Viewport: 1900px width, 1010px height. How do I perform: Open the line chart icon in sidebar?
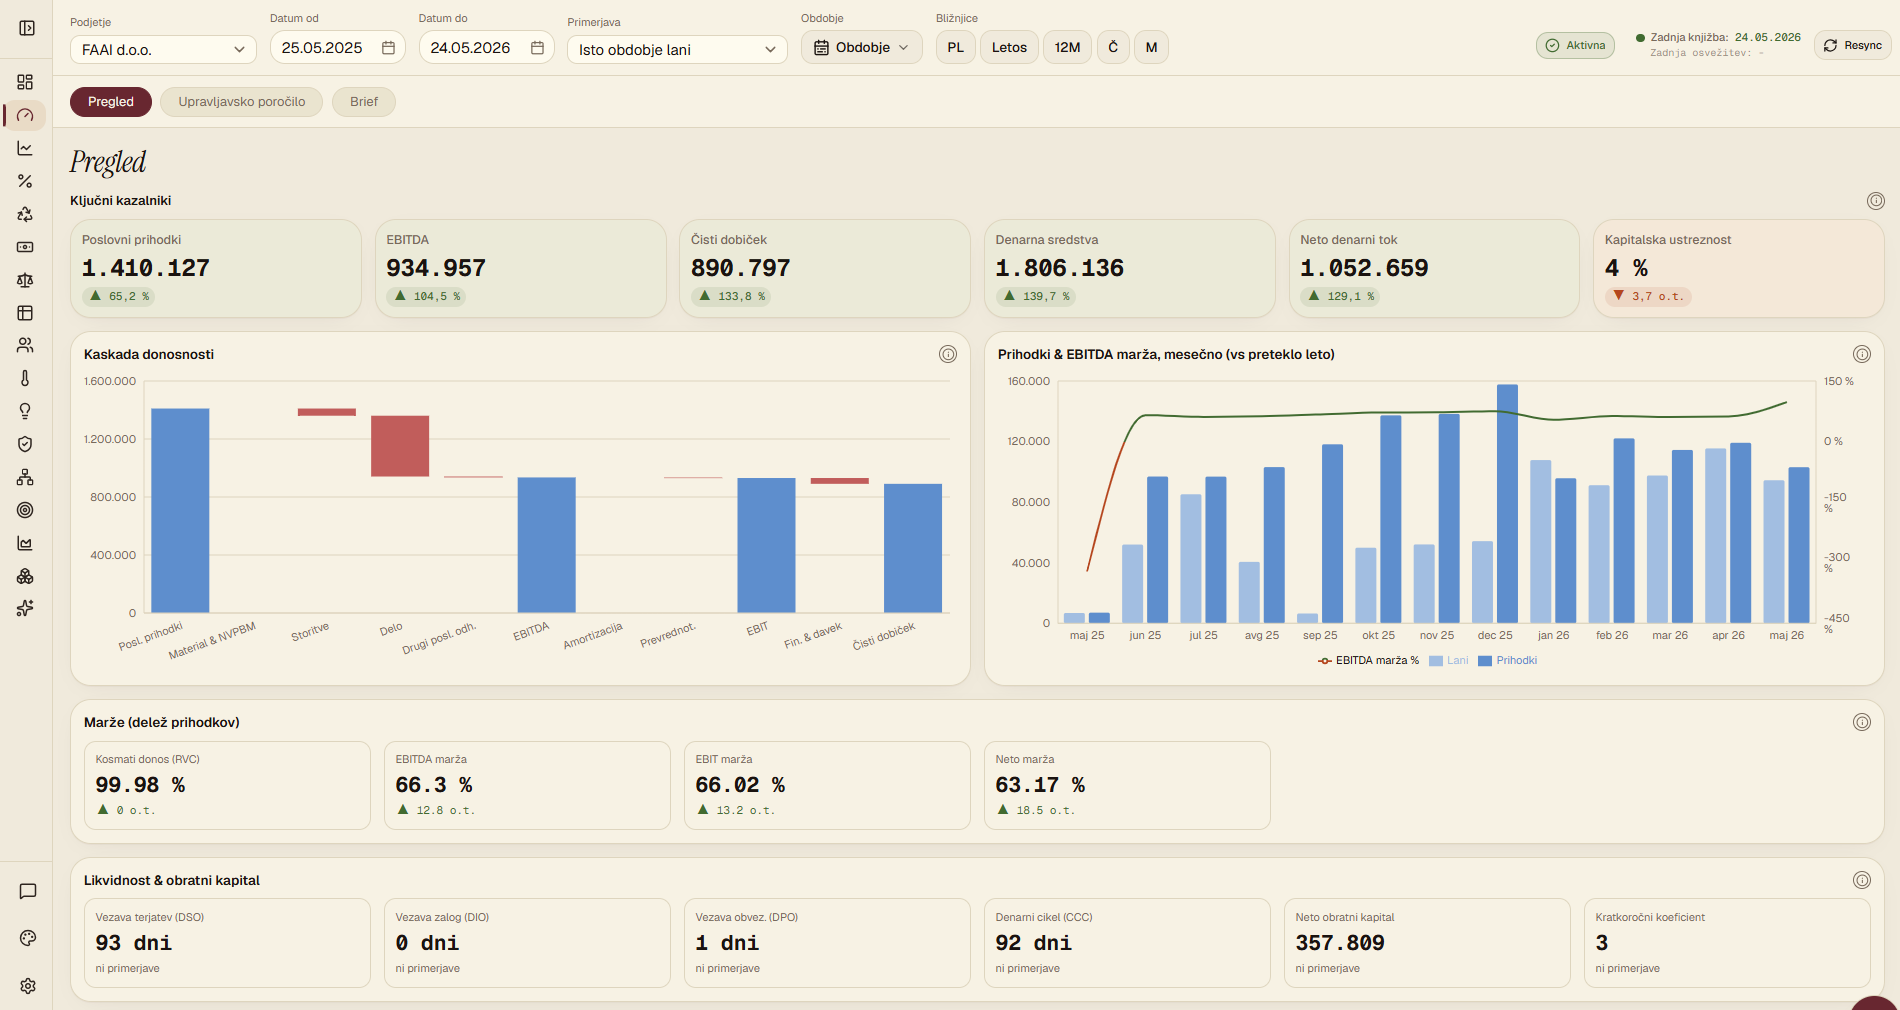pyautogui.click(x=25, y=148)
